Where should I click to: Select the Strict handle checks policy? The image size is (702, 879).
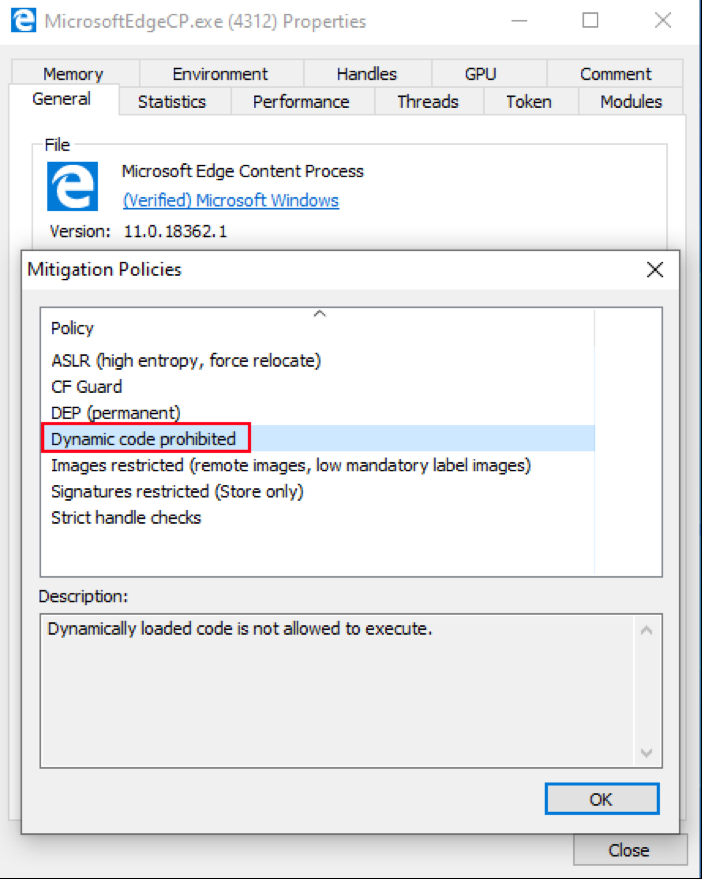[x=126, y=517]
